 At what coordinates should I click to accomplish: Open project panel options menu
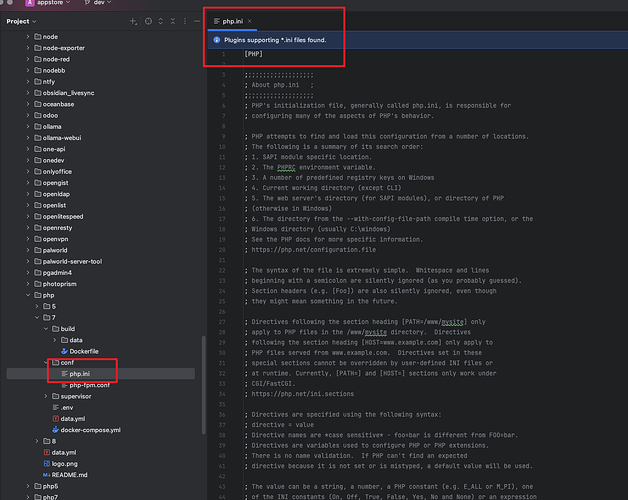185,21
